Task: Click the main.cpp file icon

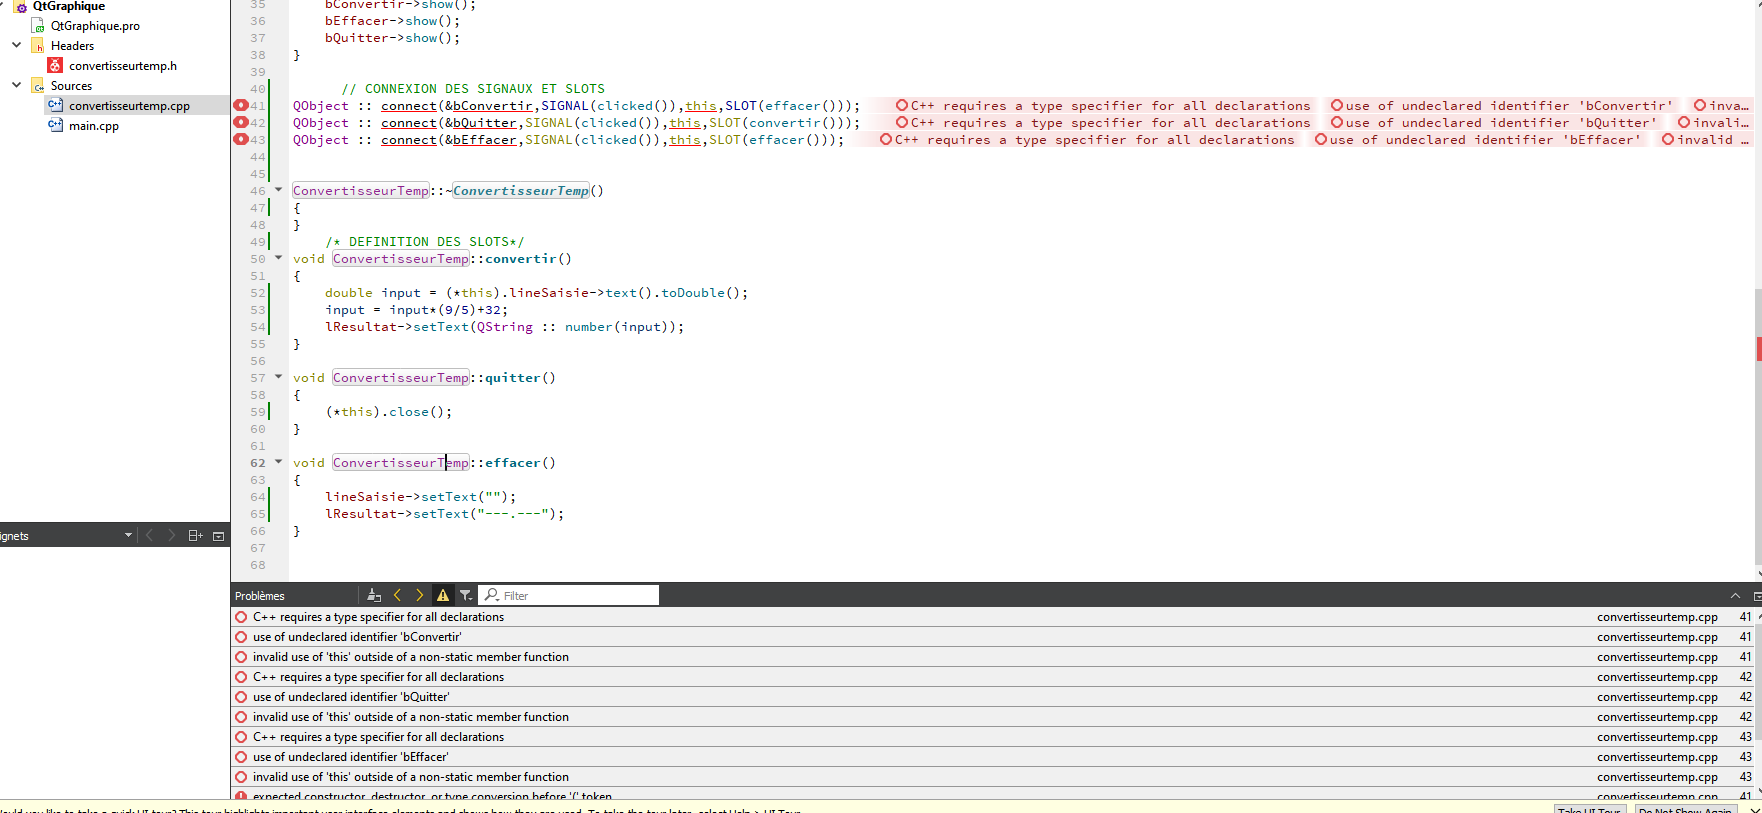Action: (56, 126)
